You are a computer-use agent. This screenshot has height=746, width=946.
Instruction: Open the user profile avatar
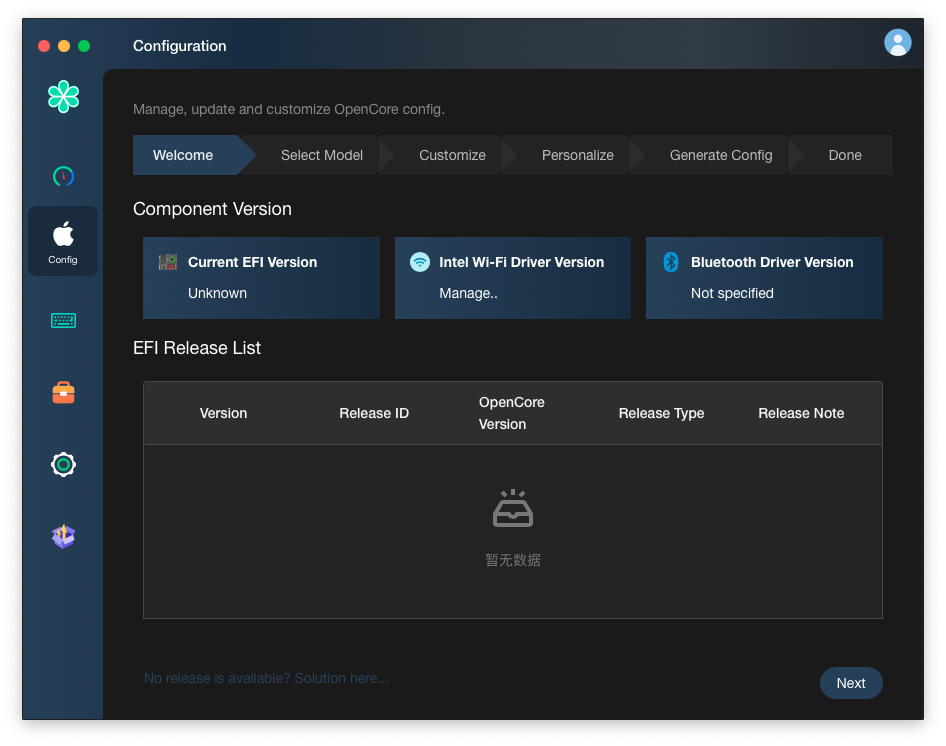(897, 43)
